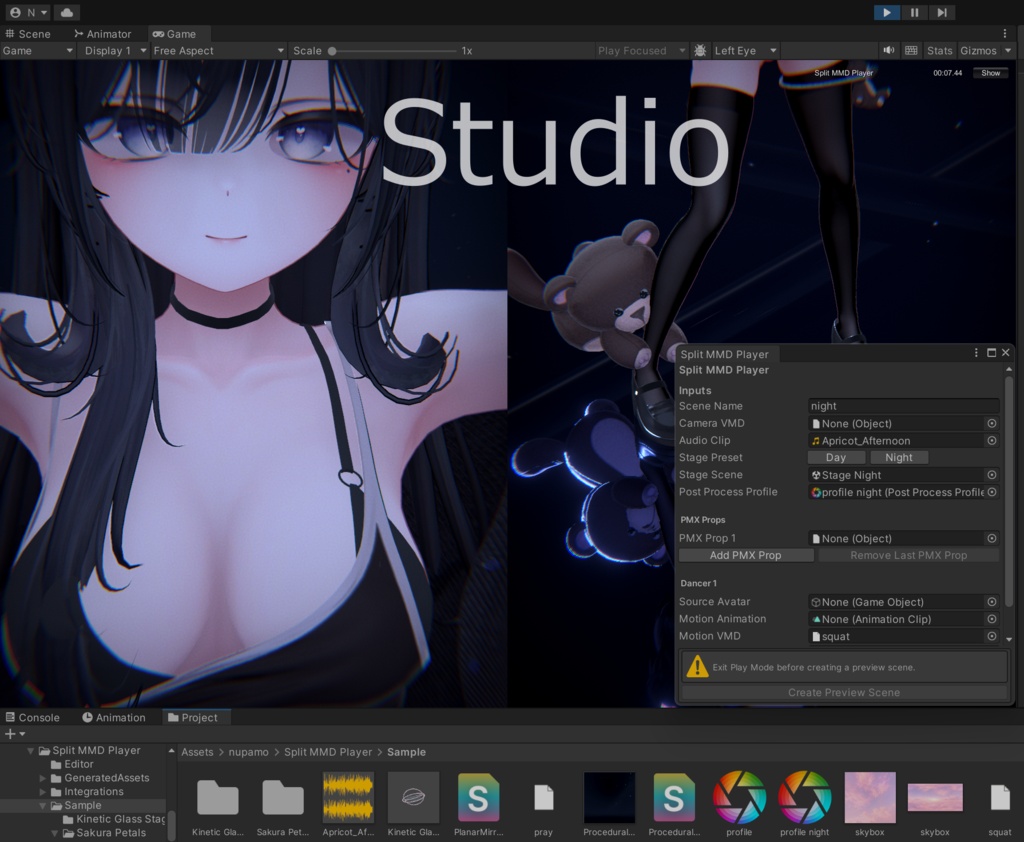The image size is (1024, 842).
Task: Pause playback with the Pause button
Action: click(914, 12)
